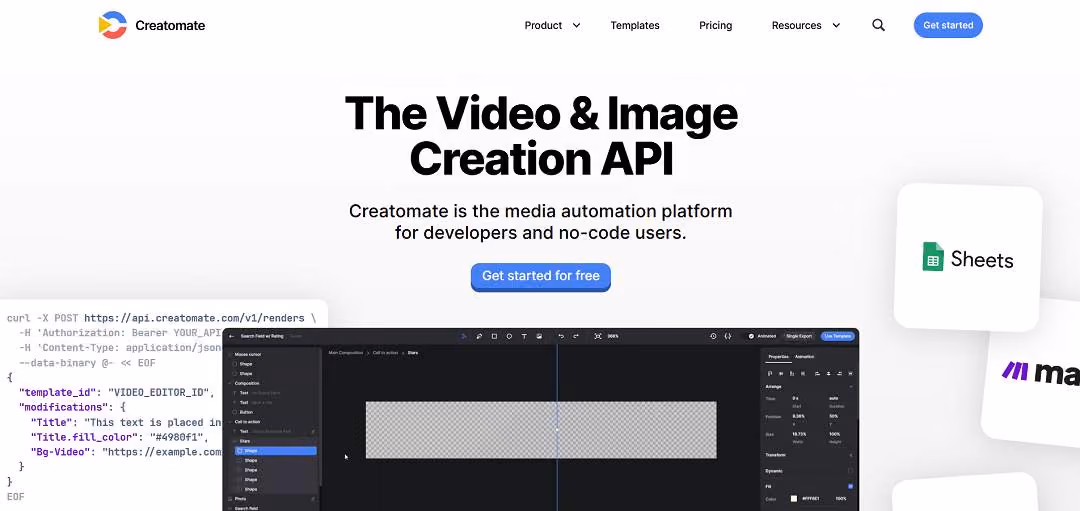Click "The Video & Image Creation API" heading
This screenshot has width=1080, height=511.
pyautogui.click(x=541, y=136)
